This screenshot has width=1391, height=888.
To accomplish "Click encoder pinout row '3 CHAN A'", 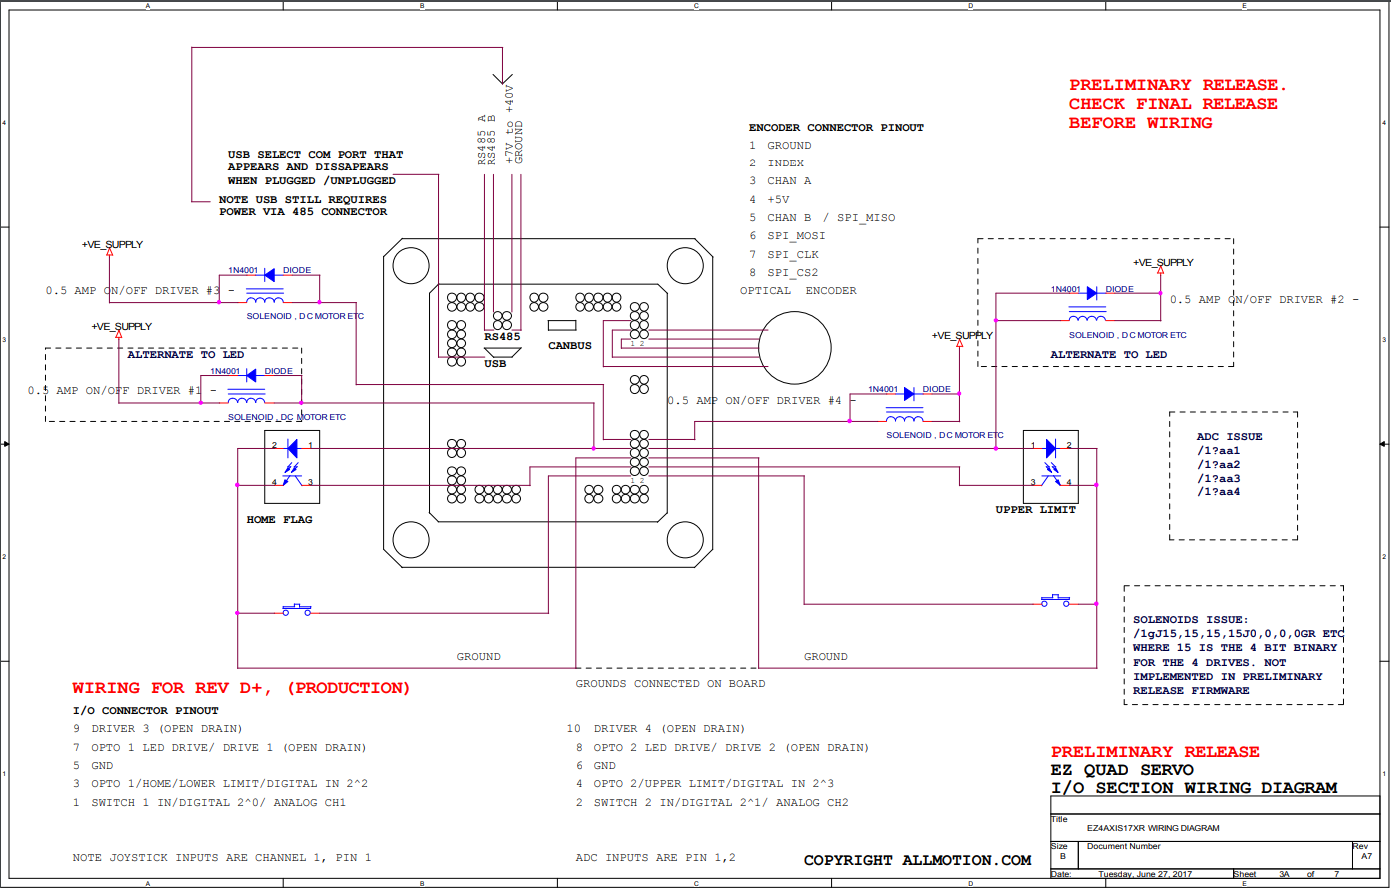I will click(781, 181).
